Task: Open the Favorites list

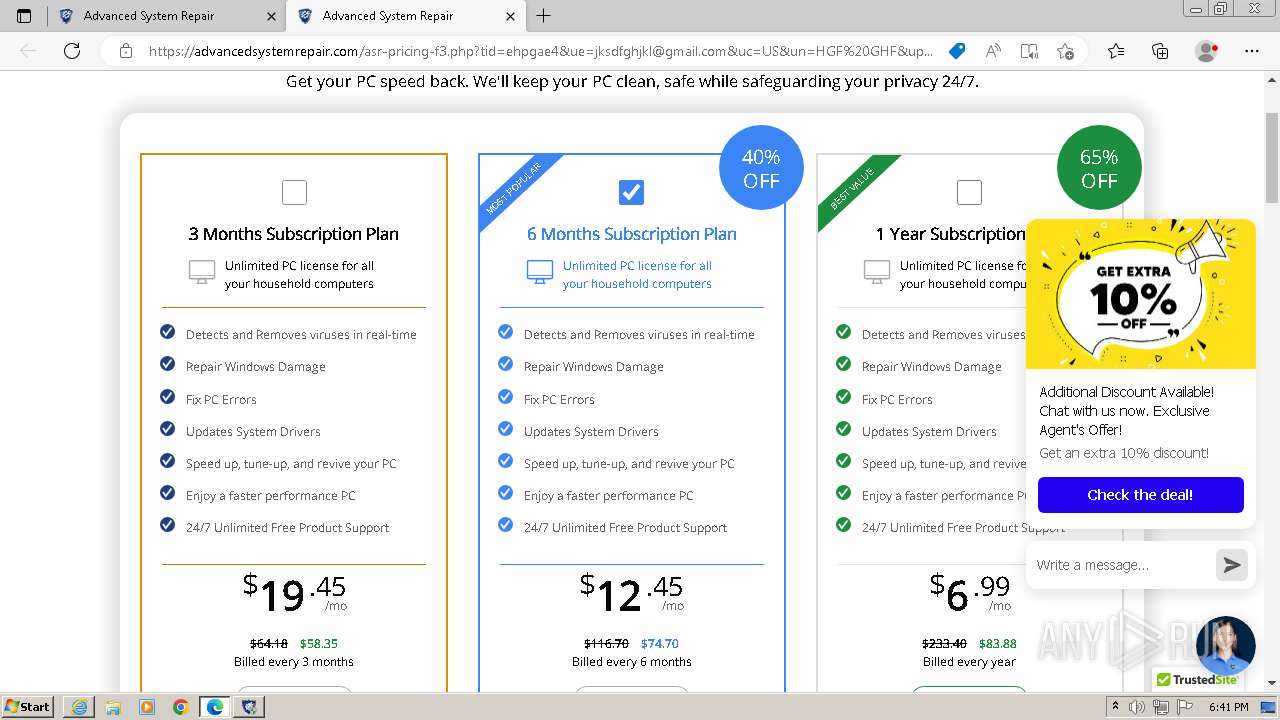Action: click(1116, 51)
